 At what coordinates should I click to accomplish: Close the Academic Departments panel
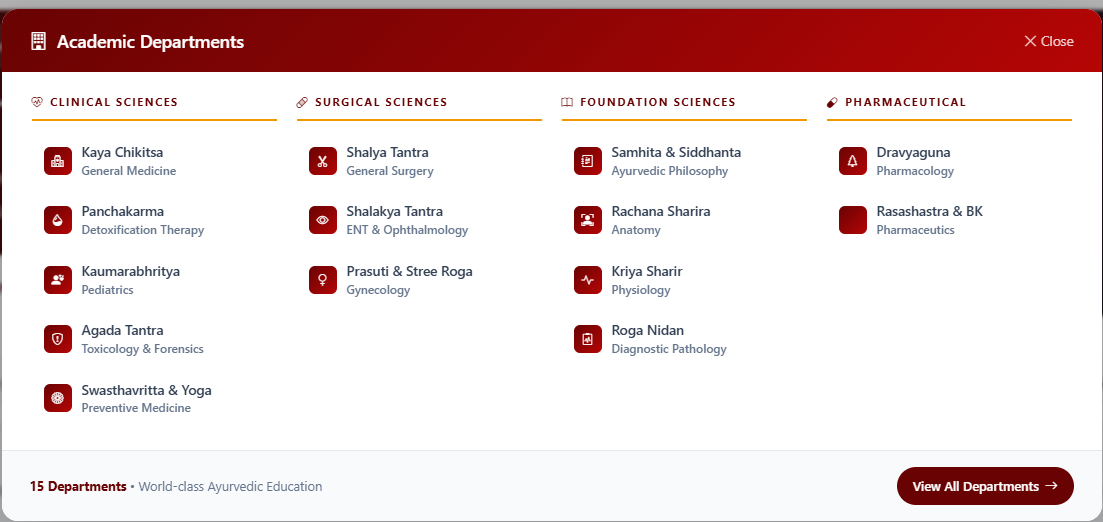1048,41
